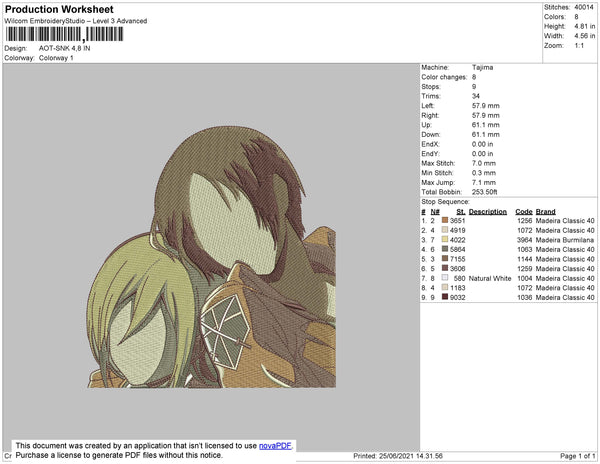Click code '1256' in row 1

525,221
